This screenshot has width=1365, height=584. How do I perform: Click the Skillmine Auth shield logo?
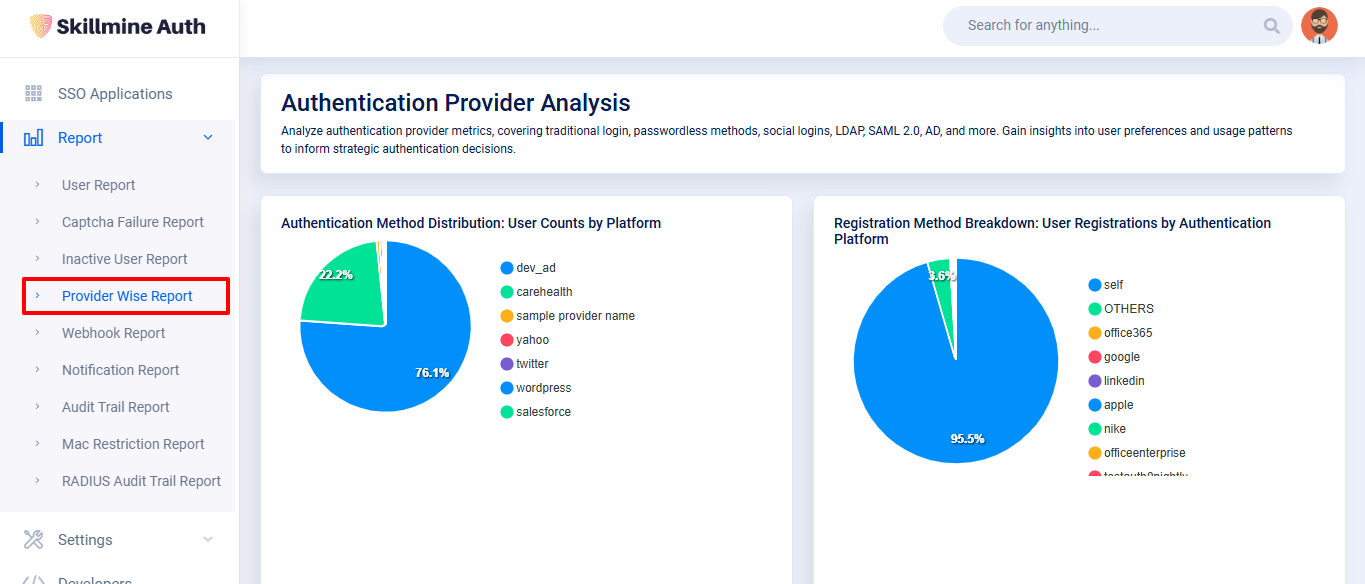click(x=41, y=26)
